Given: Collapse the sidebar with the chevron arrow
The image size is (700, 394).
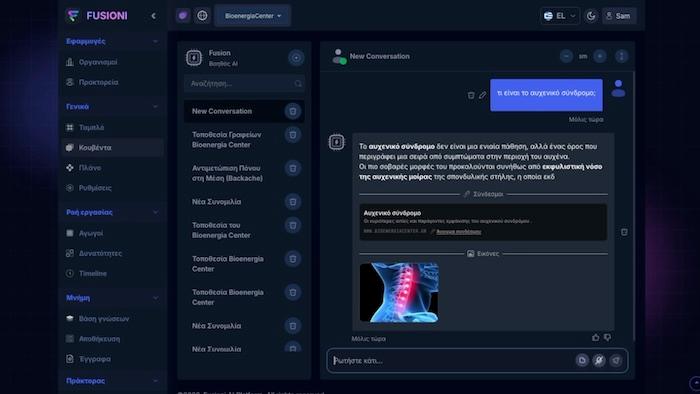Looking at the screenshot, I should (x=153, y=16).
